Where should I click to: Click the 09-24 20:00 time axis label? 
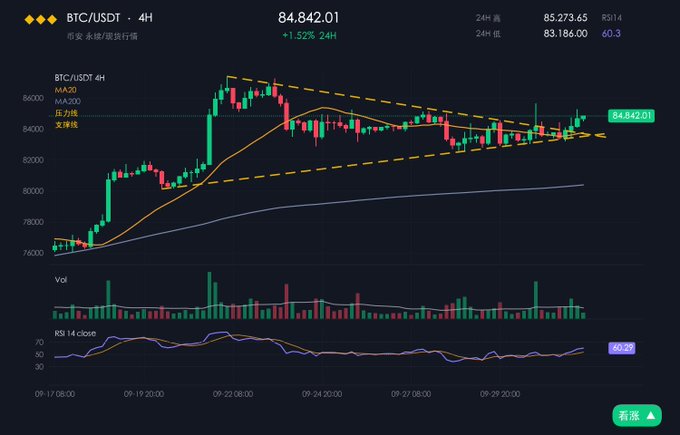coord(322,394)
